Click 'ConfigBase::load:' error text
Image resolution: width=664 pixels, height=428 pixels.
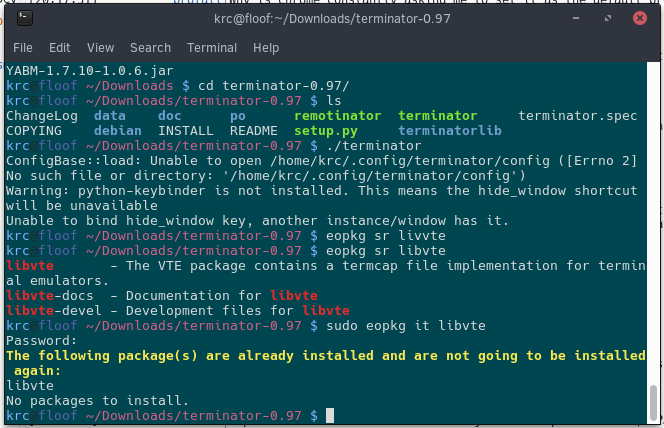tap(74, 161)
